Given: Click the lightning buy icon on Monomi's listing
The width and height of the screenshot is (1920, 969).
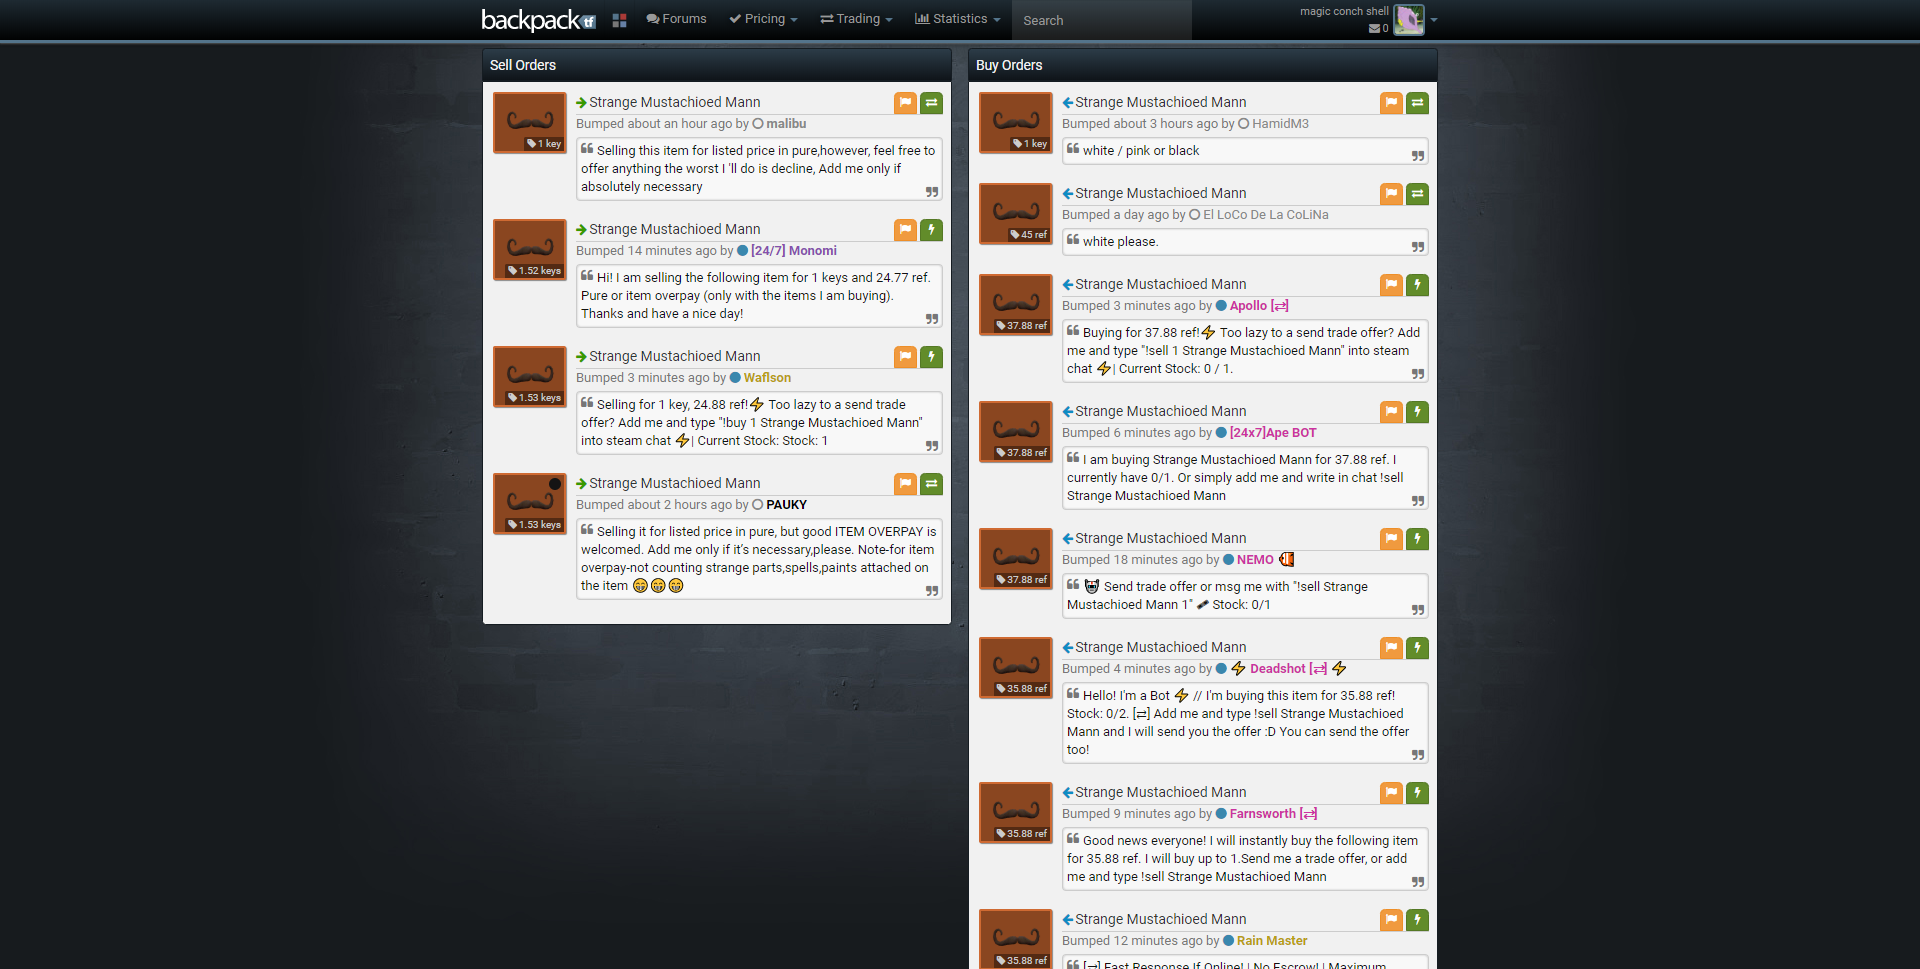Looking at the screenshot, I should tap(931, 230).
